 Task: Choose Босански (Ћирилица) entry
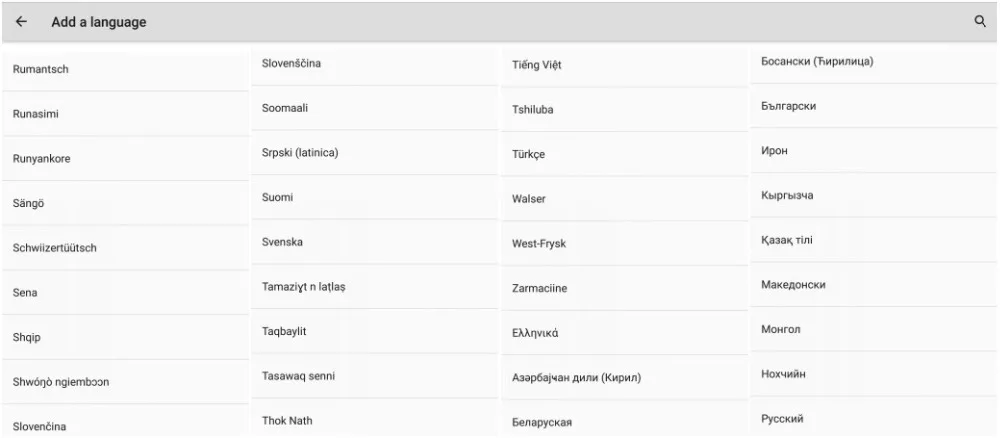(x=874, y=62)
